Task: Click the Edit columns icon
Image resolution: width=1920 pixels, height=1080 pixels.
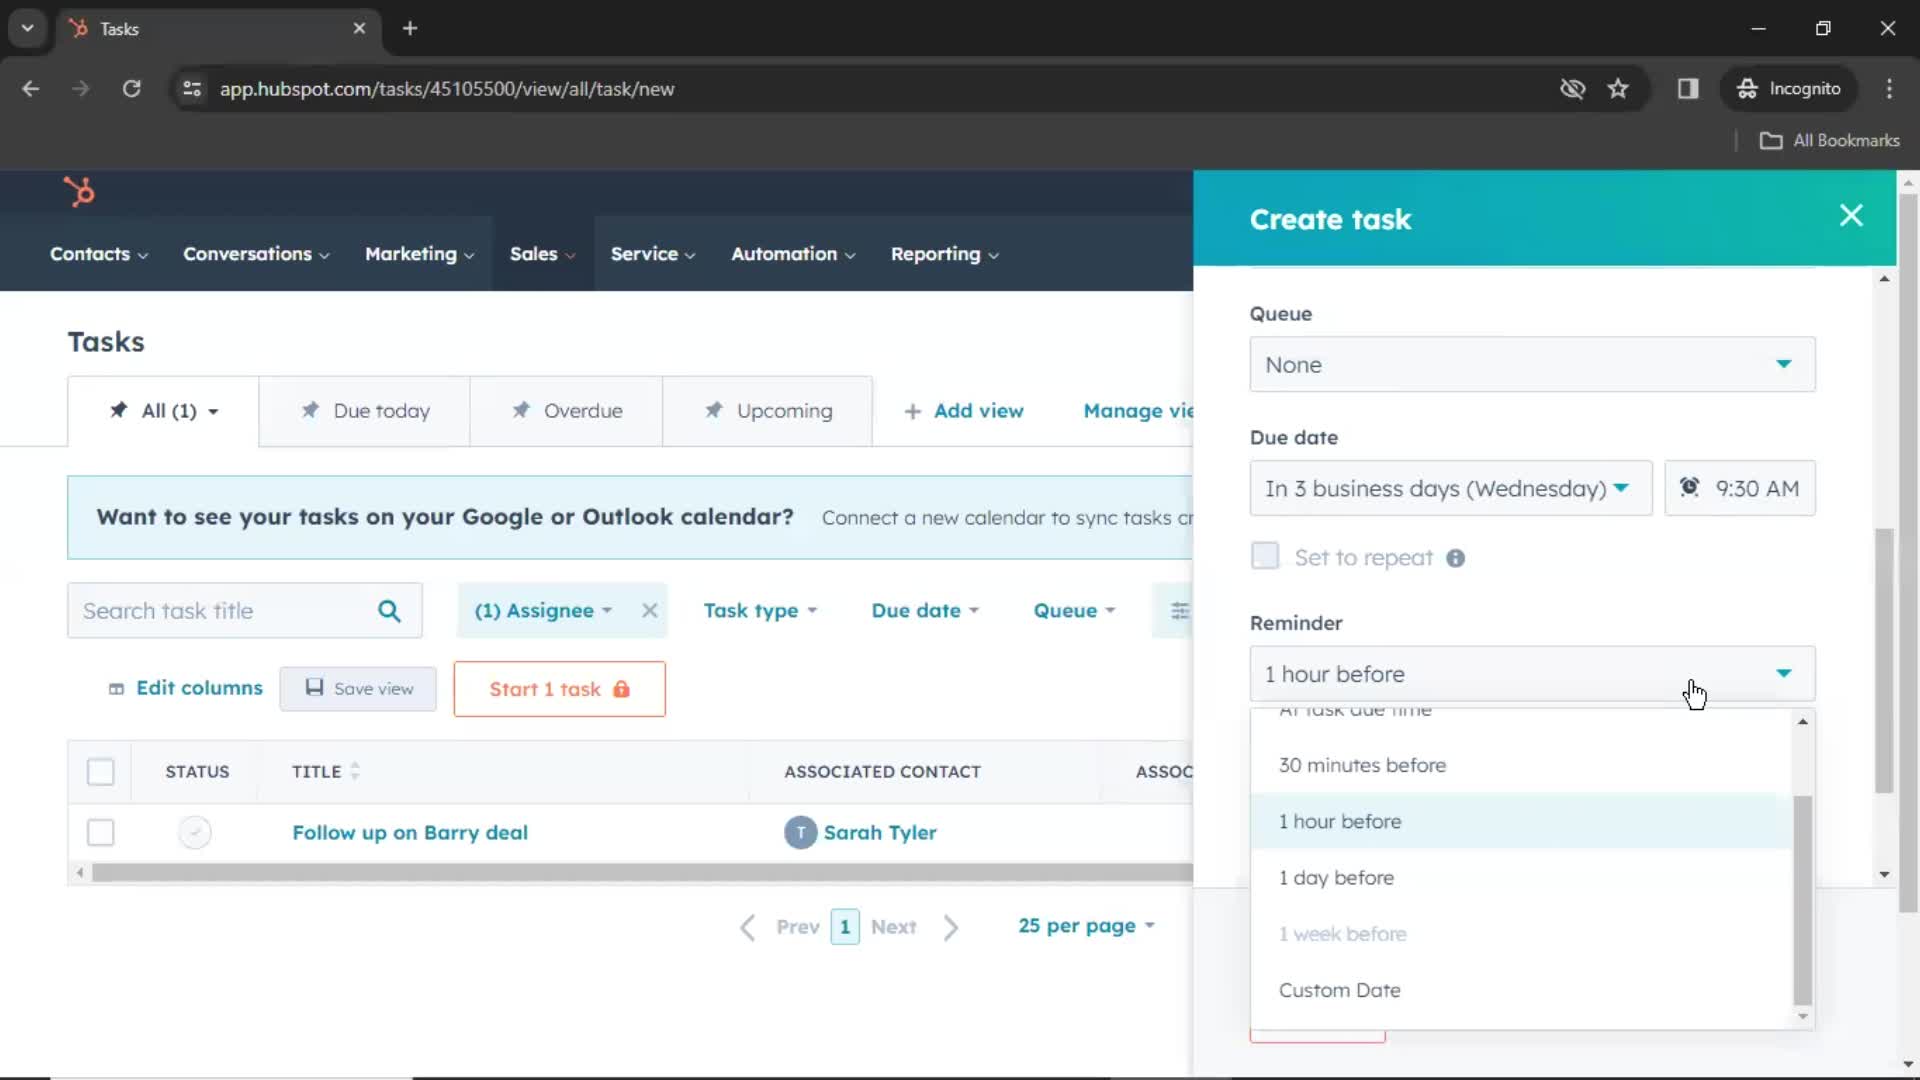Action: 115,688
